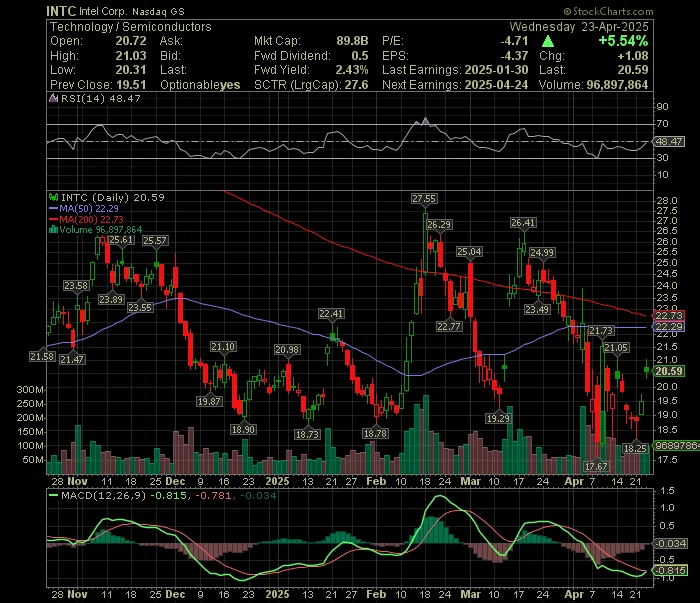This screenshot has height=603, width=700.
Task: Click the 18.25 price label
Action: (x=635, y=448)
